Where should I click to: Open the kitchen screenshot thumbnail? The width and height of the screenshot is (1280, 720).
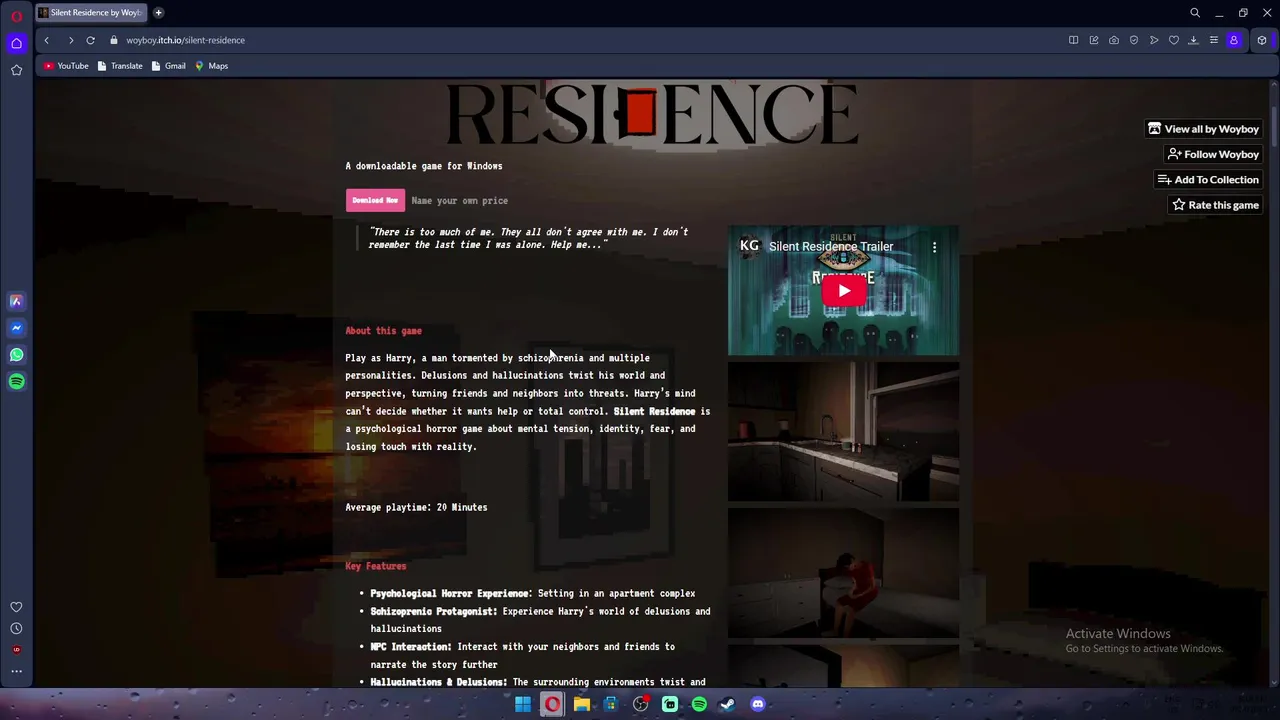[843, 431]
